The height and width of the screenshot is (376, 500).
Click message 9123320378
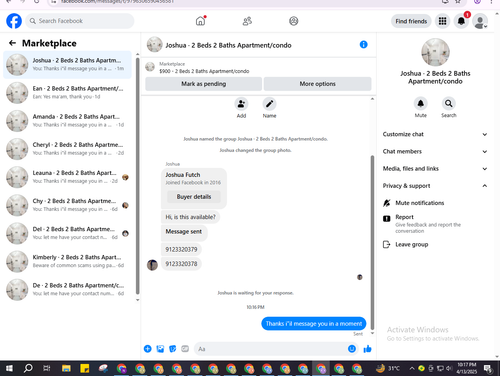click(x=181, y=264)
